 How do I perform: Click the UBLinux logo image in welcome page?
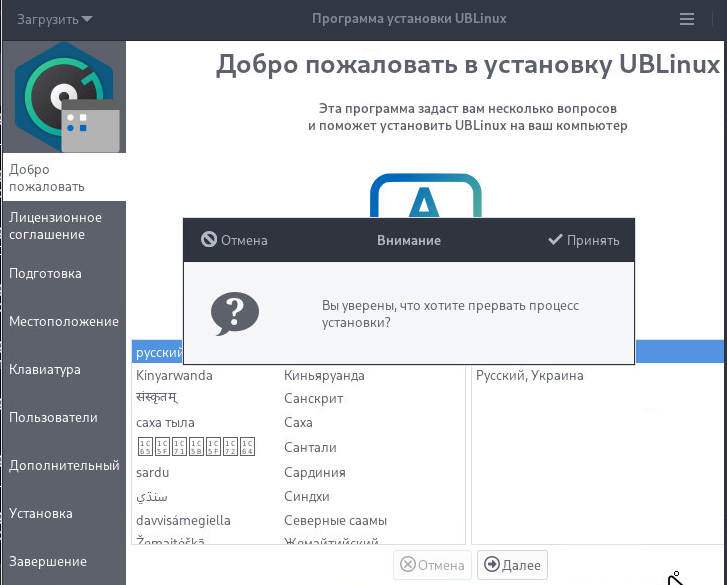[x=426, y=195]
